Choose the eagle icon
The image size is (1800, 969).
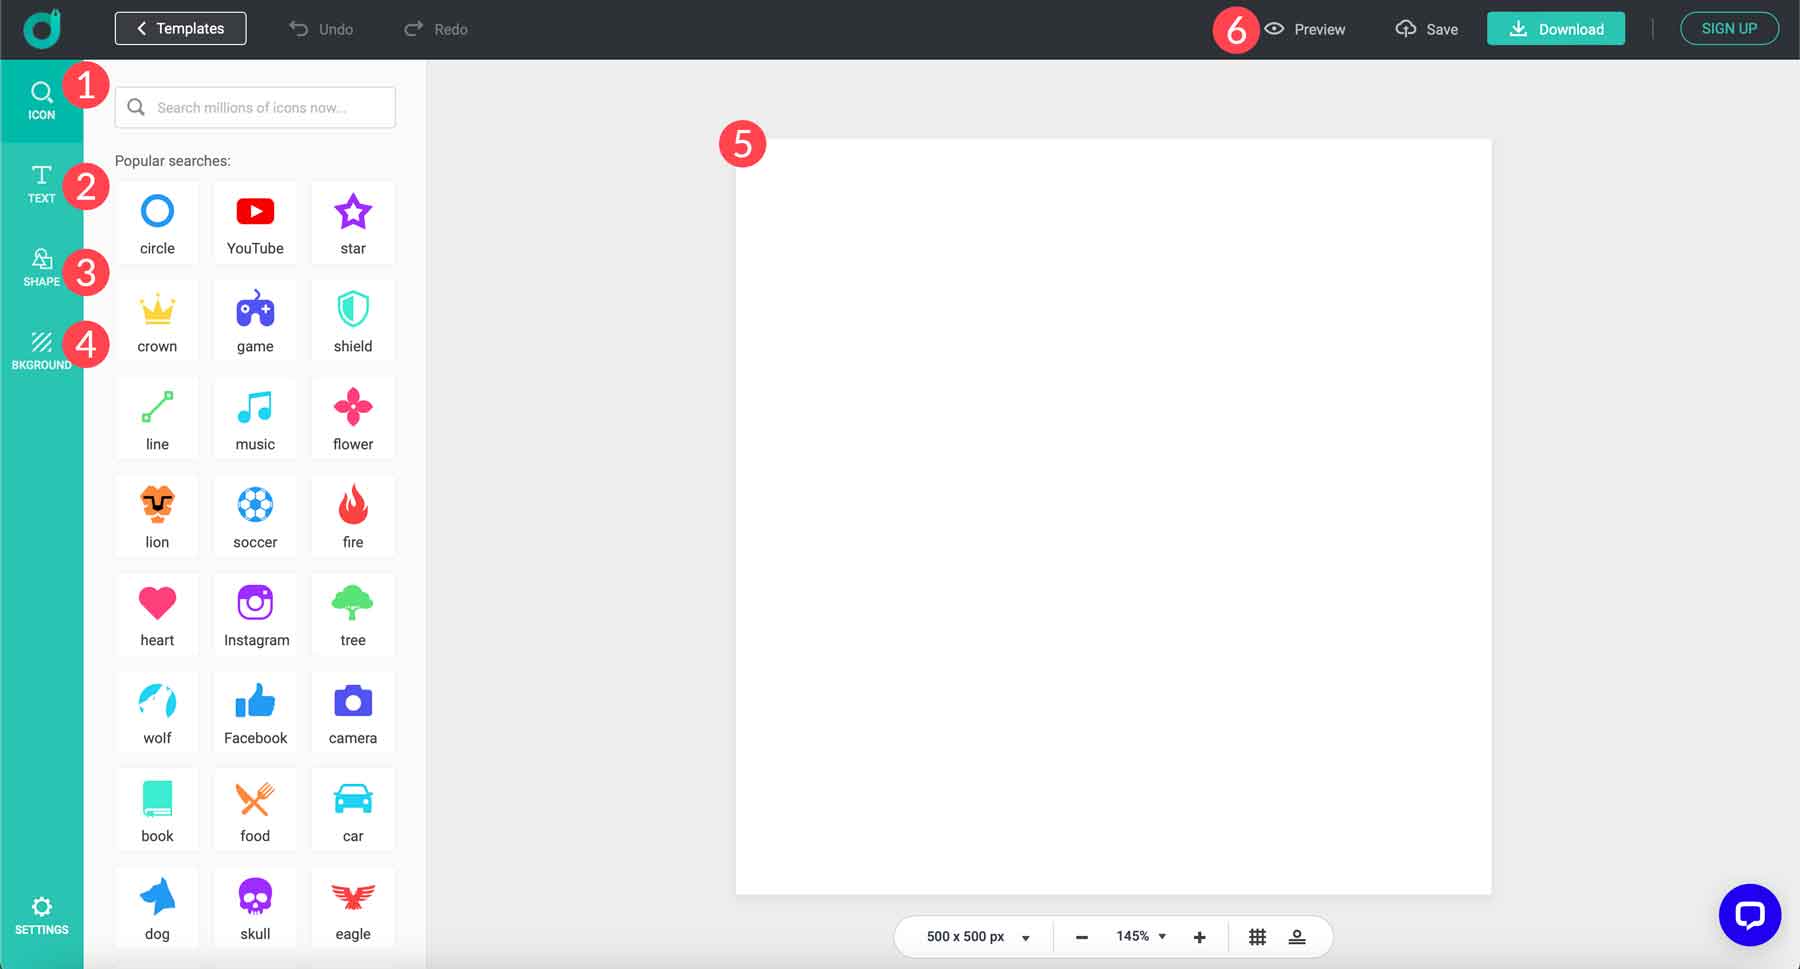[352, 906]
